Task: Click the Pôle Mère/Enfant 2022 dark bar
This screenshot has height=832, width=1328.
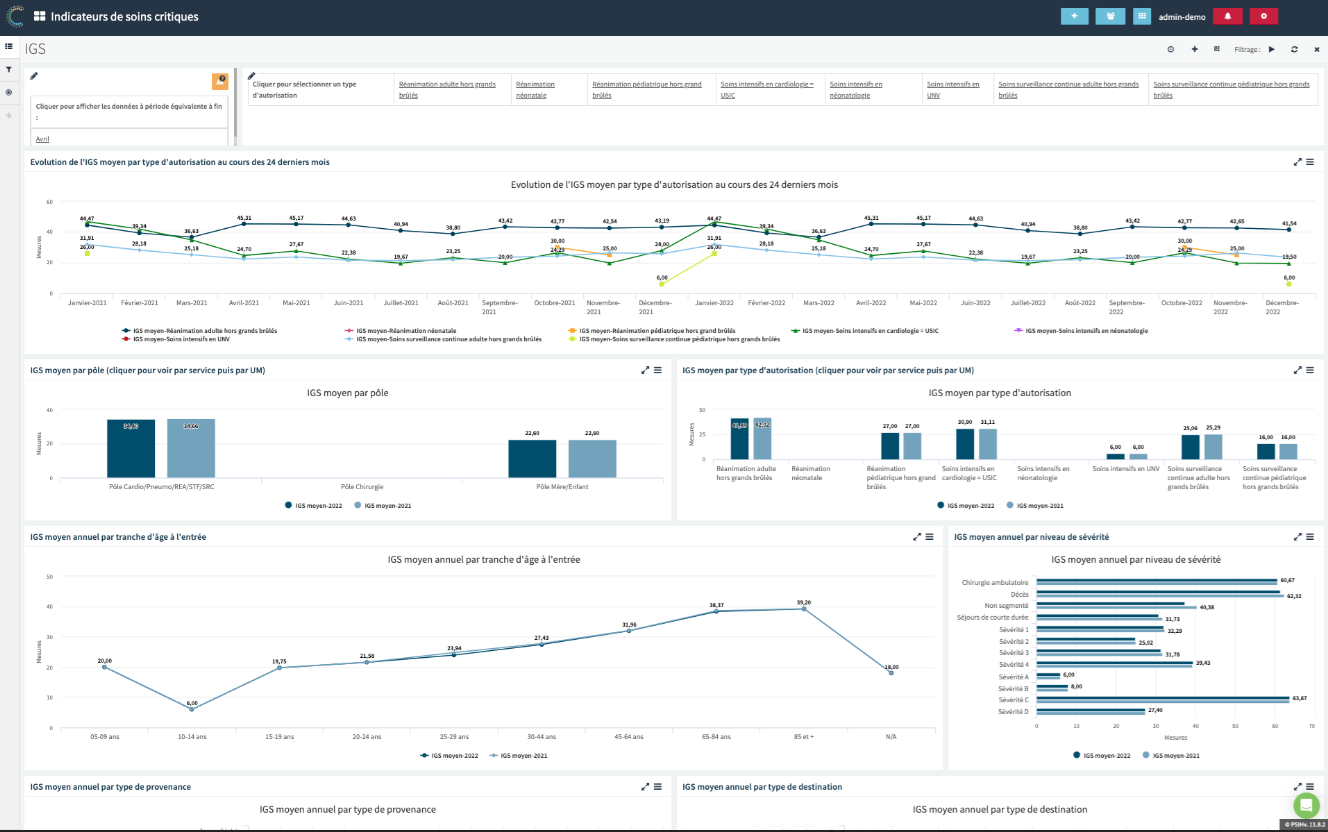Action: click(x=532, y=459)
